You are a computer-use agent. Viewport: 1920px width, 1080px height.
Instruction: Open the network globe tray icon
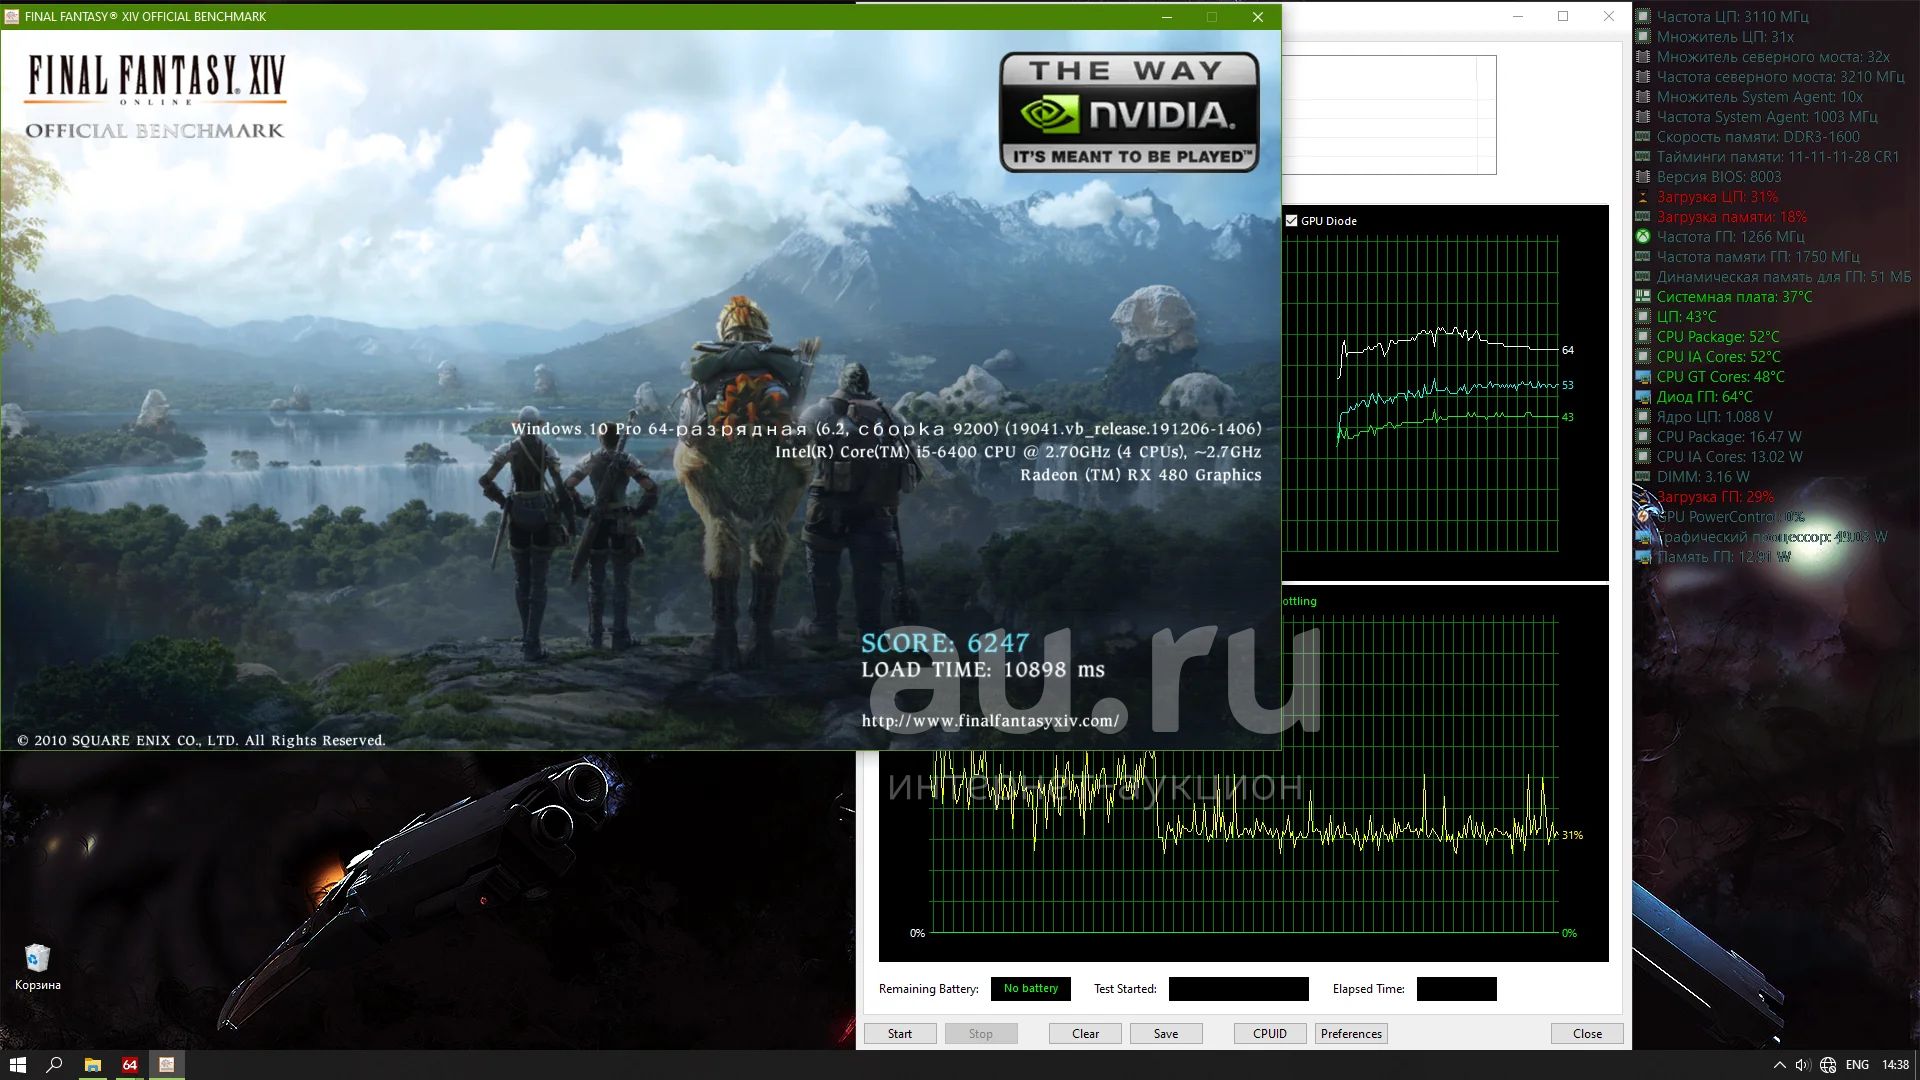(1828, 1065)
